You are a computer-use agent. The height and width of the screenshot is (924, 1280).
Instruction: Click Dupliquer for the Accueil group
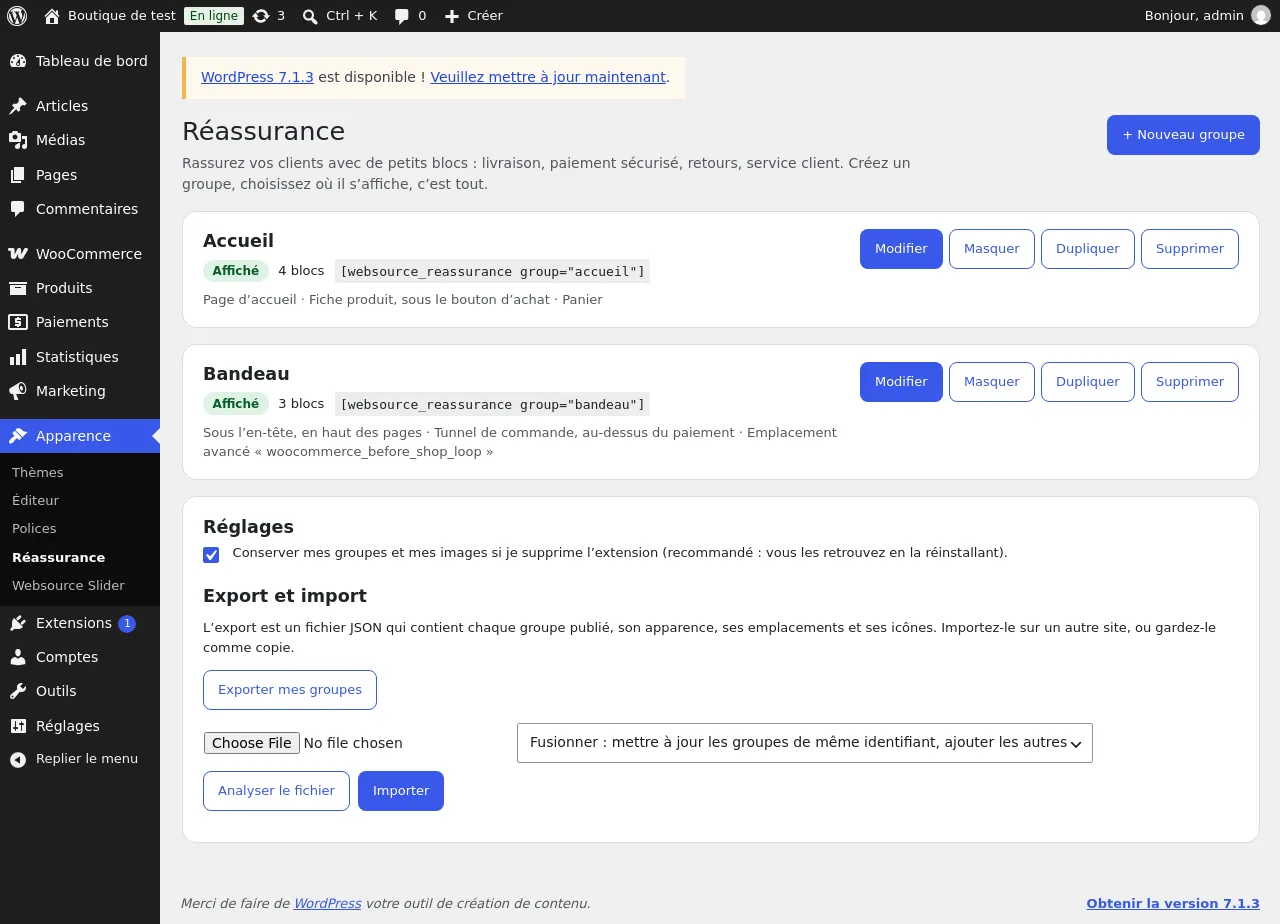[1088, 249]
